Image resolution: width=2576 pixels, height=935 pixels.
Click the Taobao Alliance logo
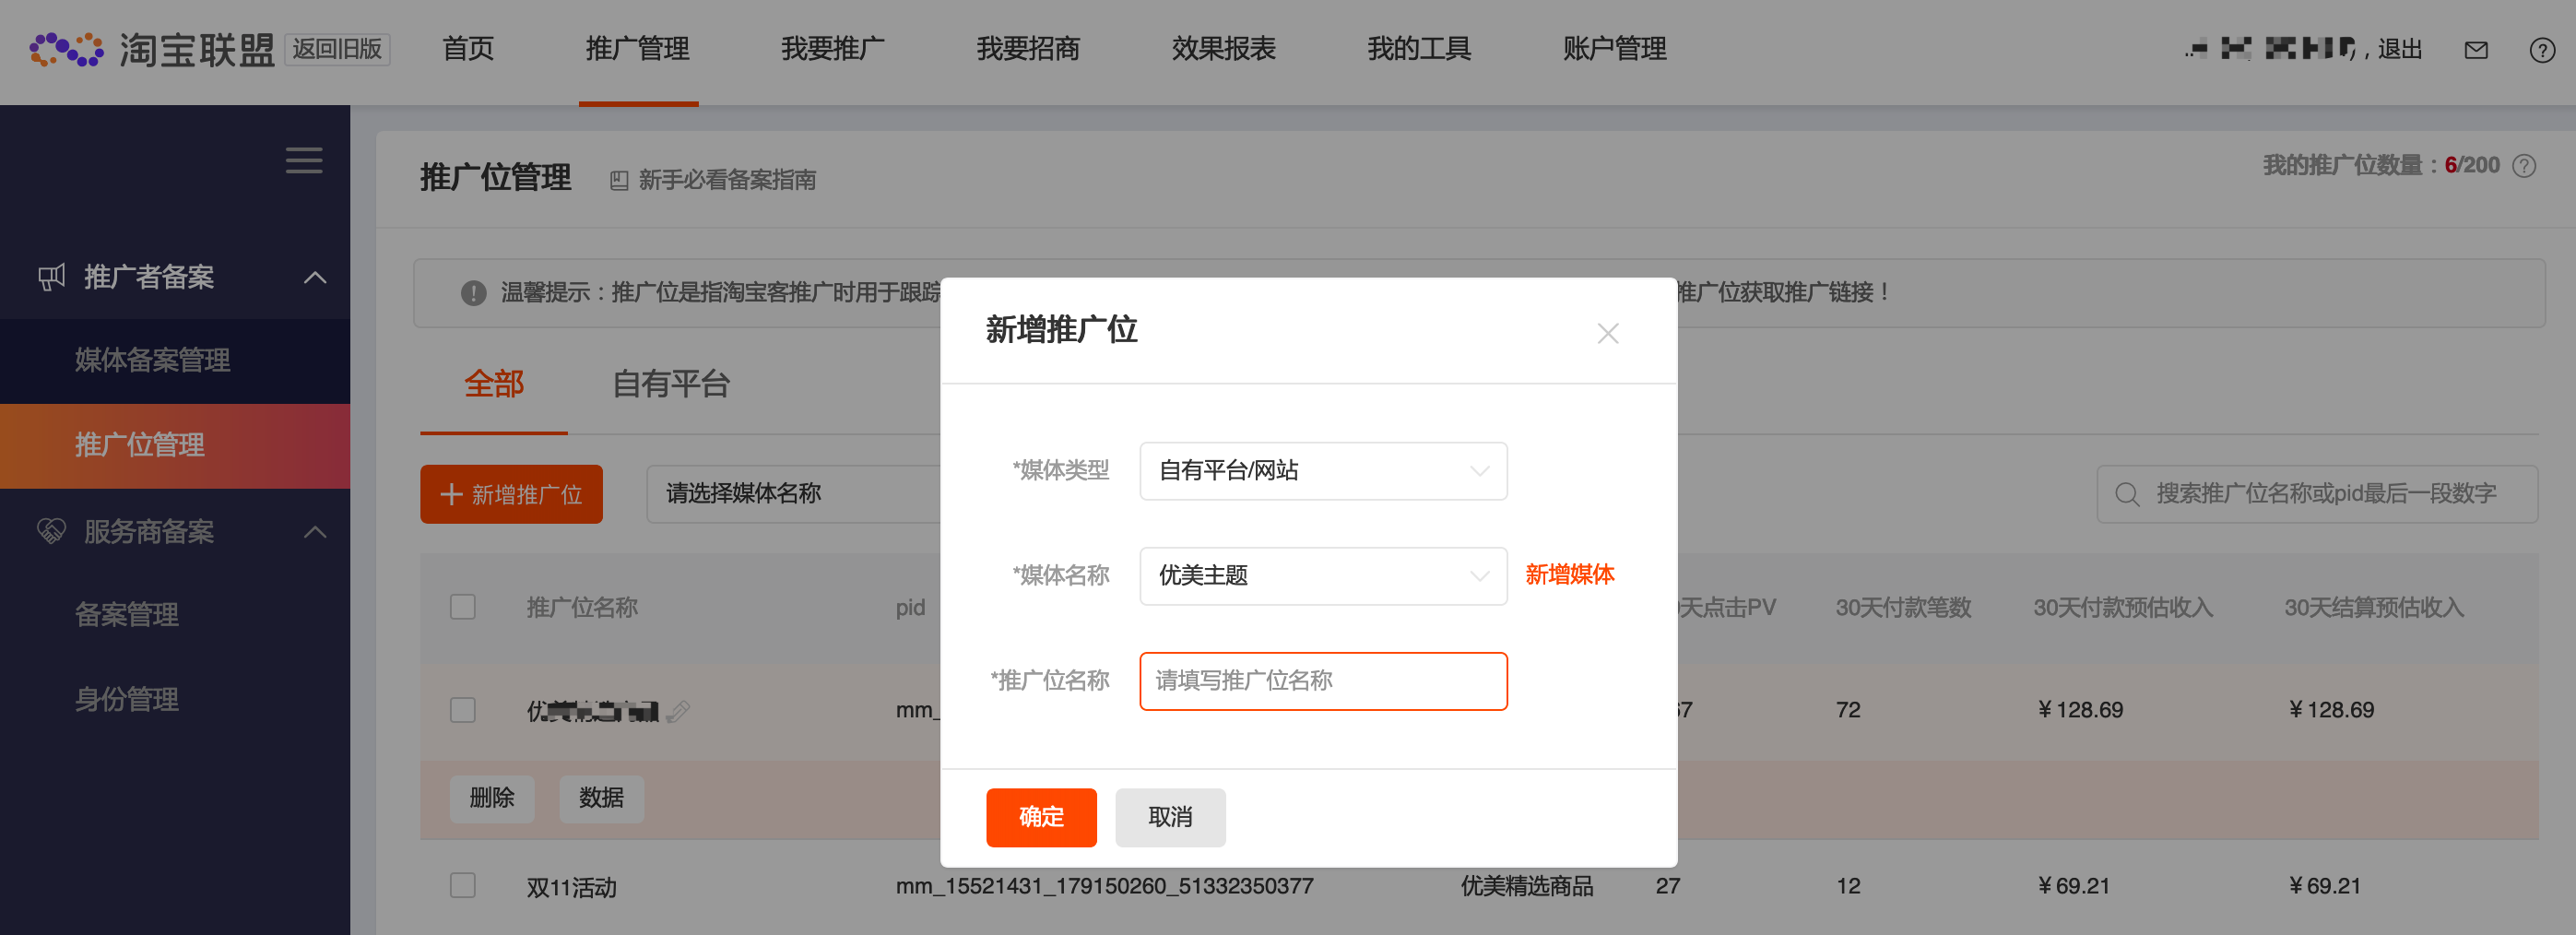[x=151, y=49]
